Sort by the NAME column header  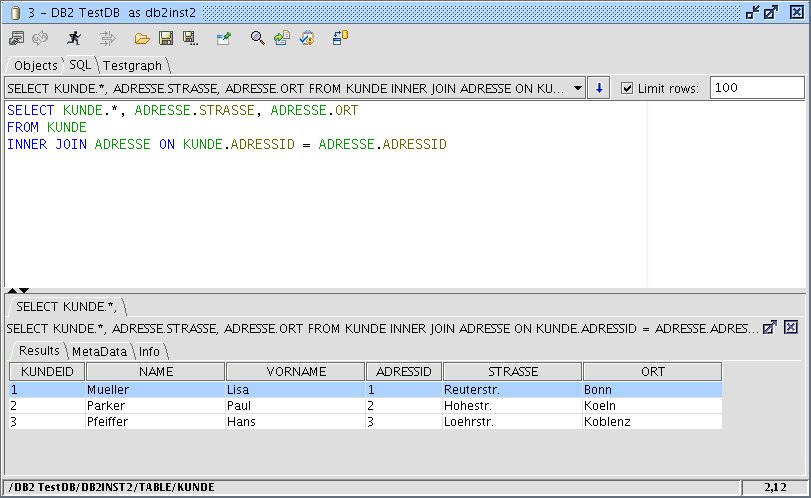(156, 371)
